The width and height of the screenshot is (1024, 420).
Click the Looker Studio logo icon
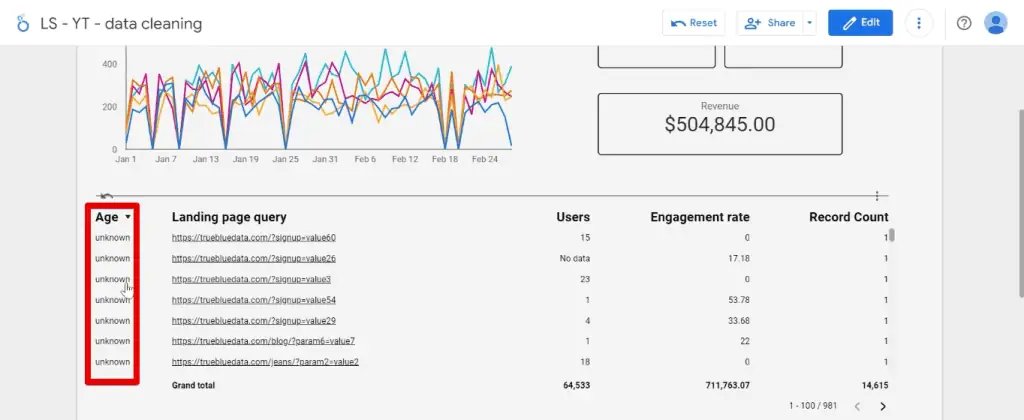(23, 23)
